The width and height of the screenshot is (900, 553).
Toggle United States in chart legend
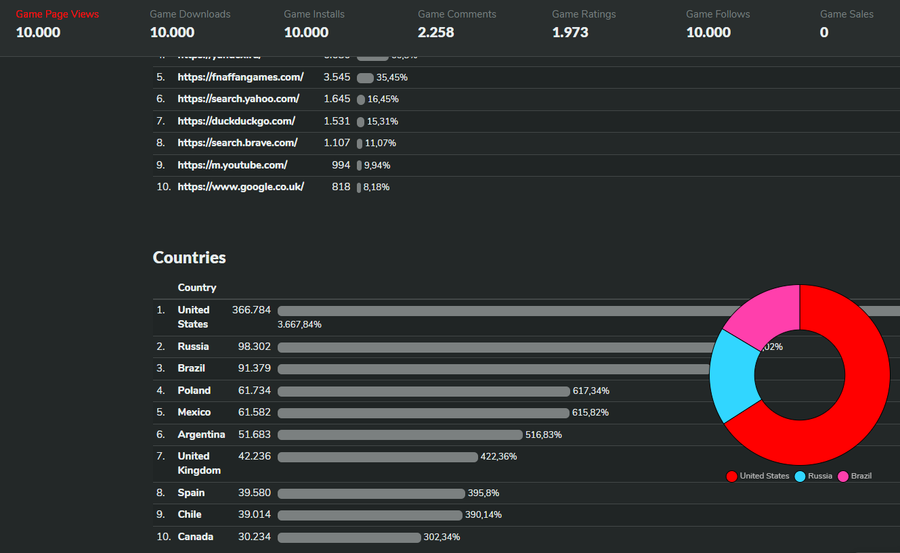[758, 476]
